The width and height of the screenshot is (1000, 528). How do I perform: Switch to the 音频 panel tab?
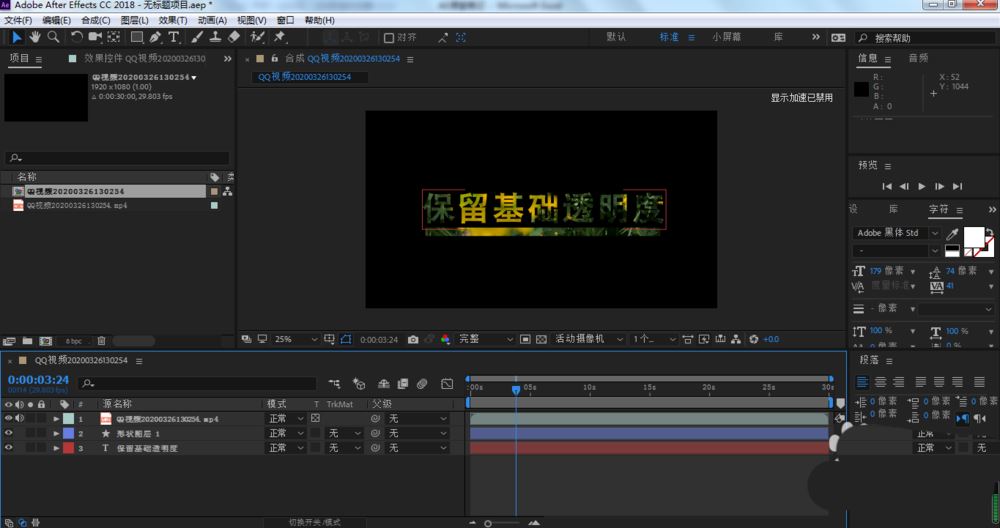pos(917,58)
